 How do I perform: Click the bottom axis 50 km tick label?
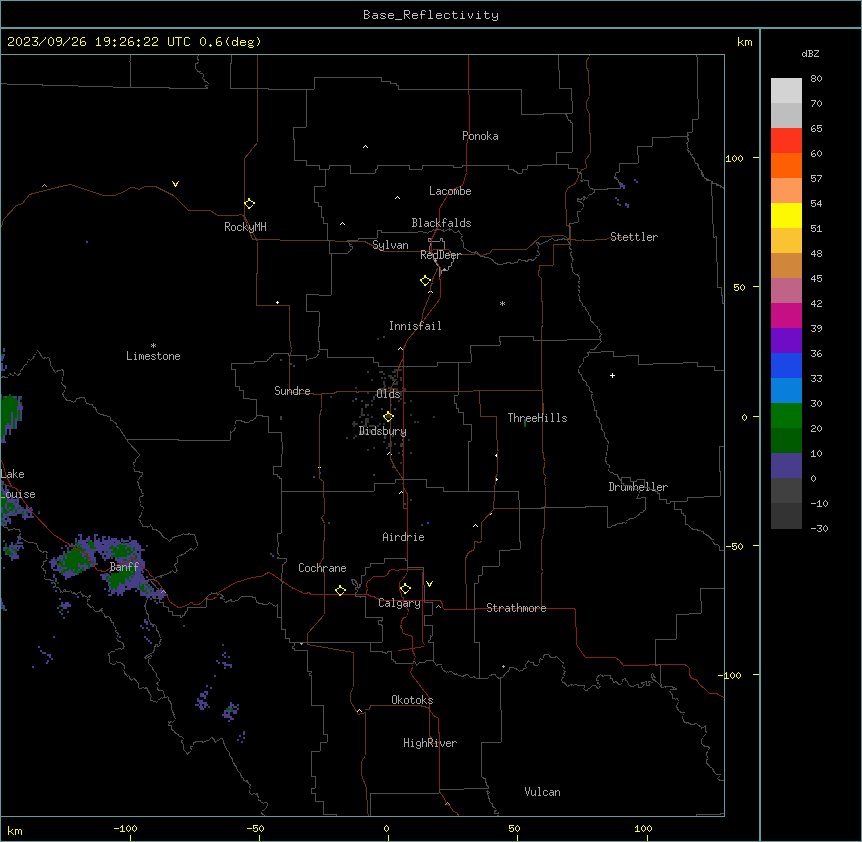click(514, 828)
